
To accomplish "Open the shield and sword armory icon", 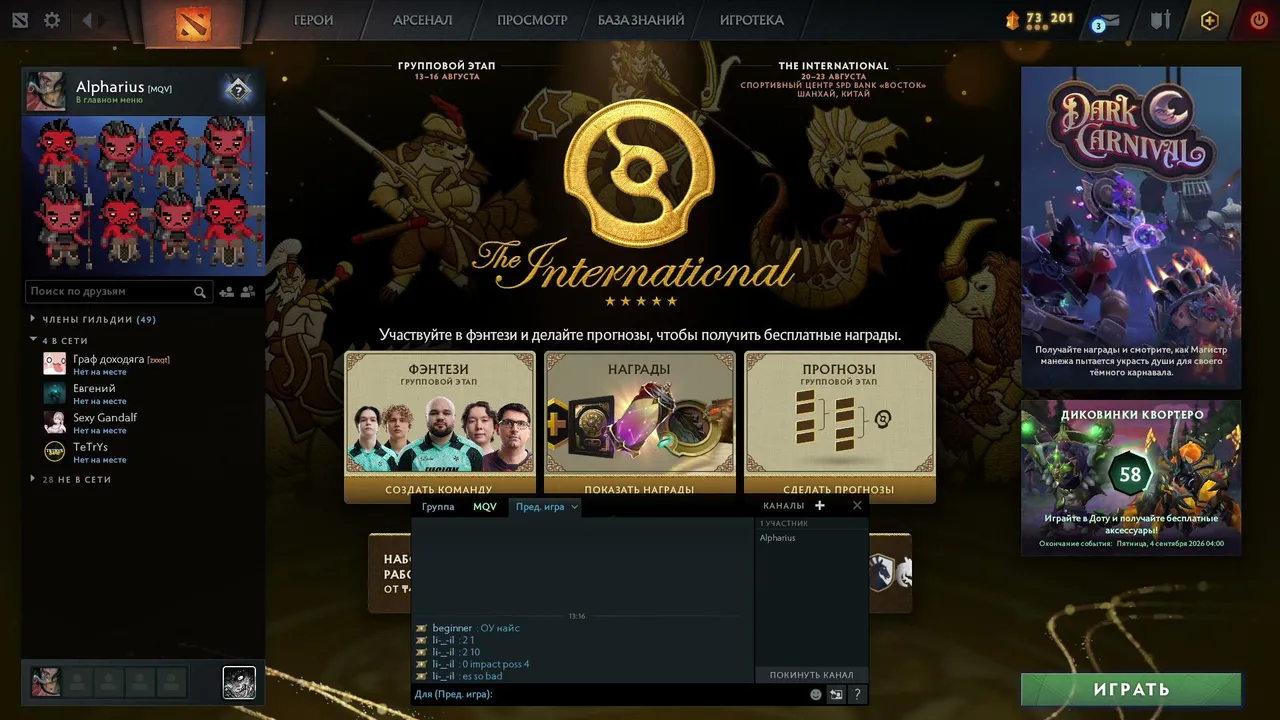I will coord(1160,20).
